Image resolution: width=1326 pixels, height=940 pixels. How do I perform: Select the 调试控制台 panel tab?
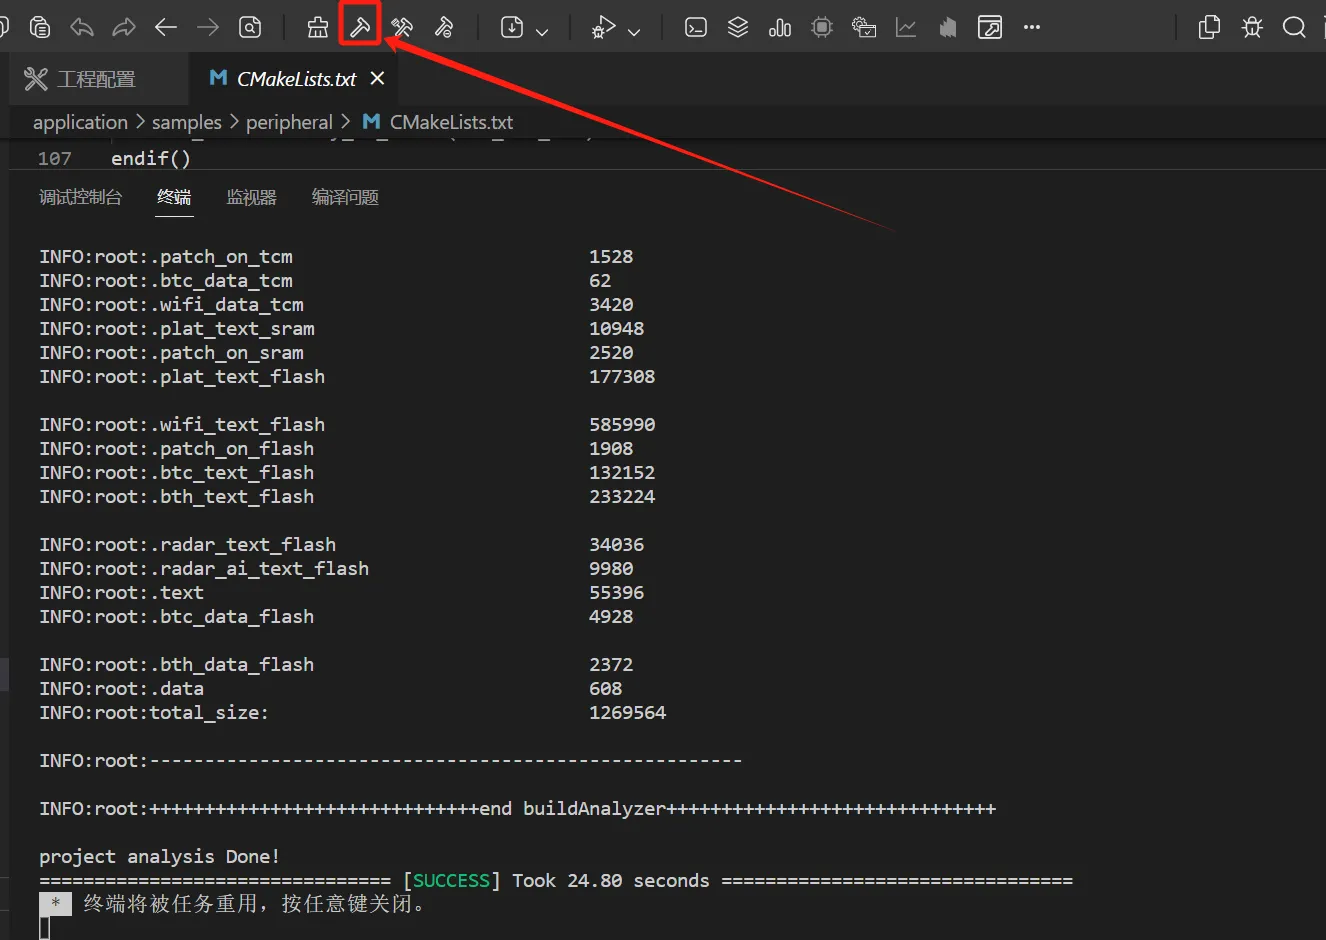tap(80, 197)
